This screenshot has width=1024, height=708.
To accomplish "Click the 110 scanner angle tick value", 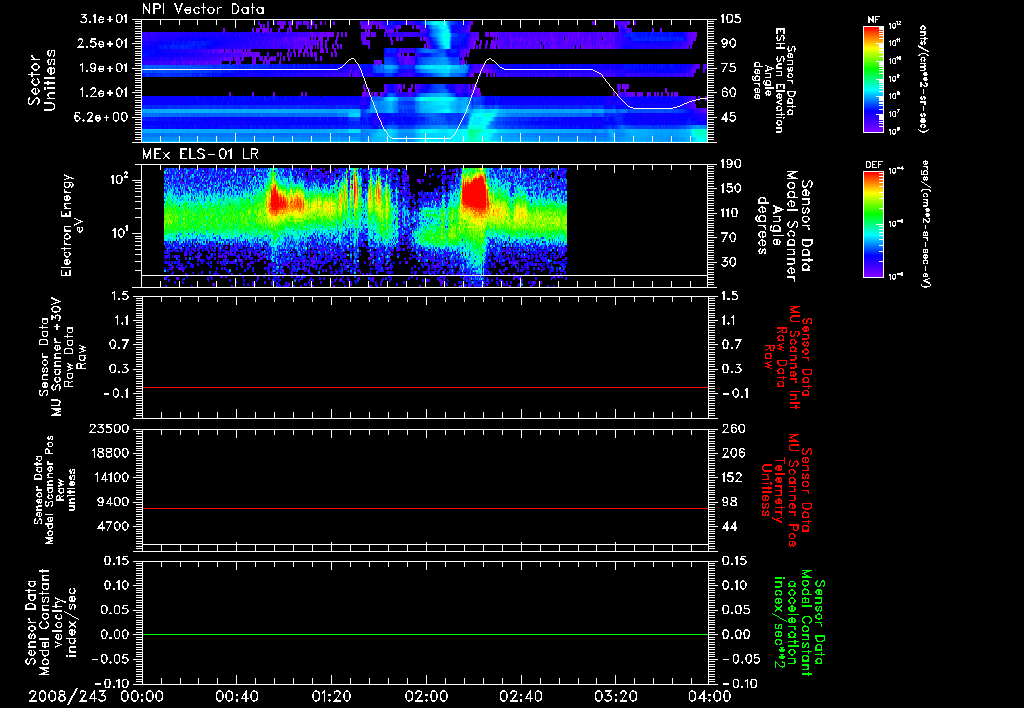I will click(731, 213).
